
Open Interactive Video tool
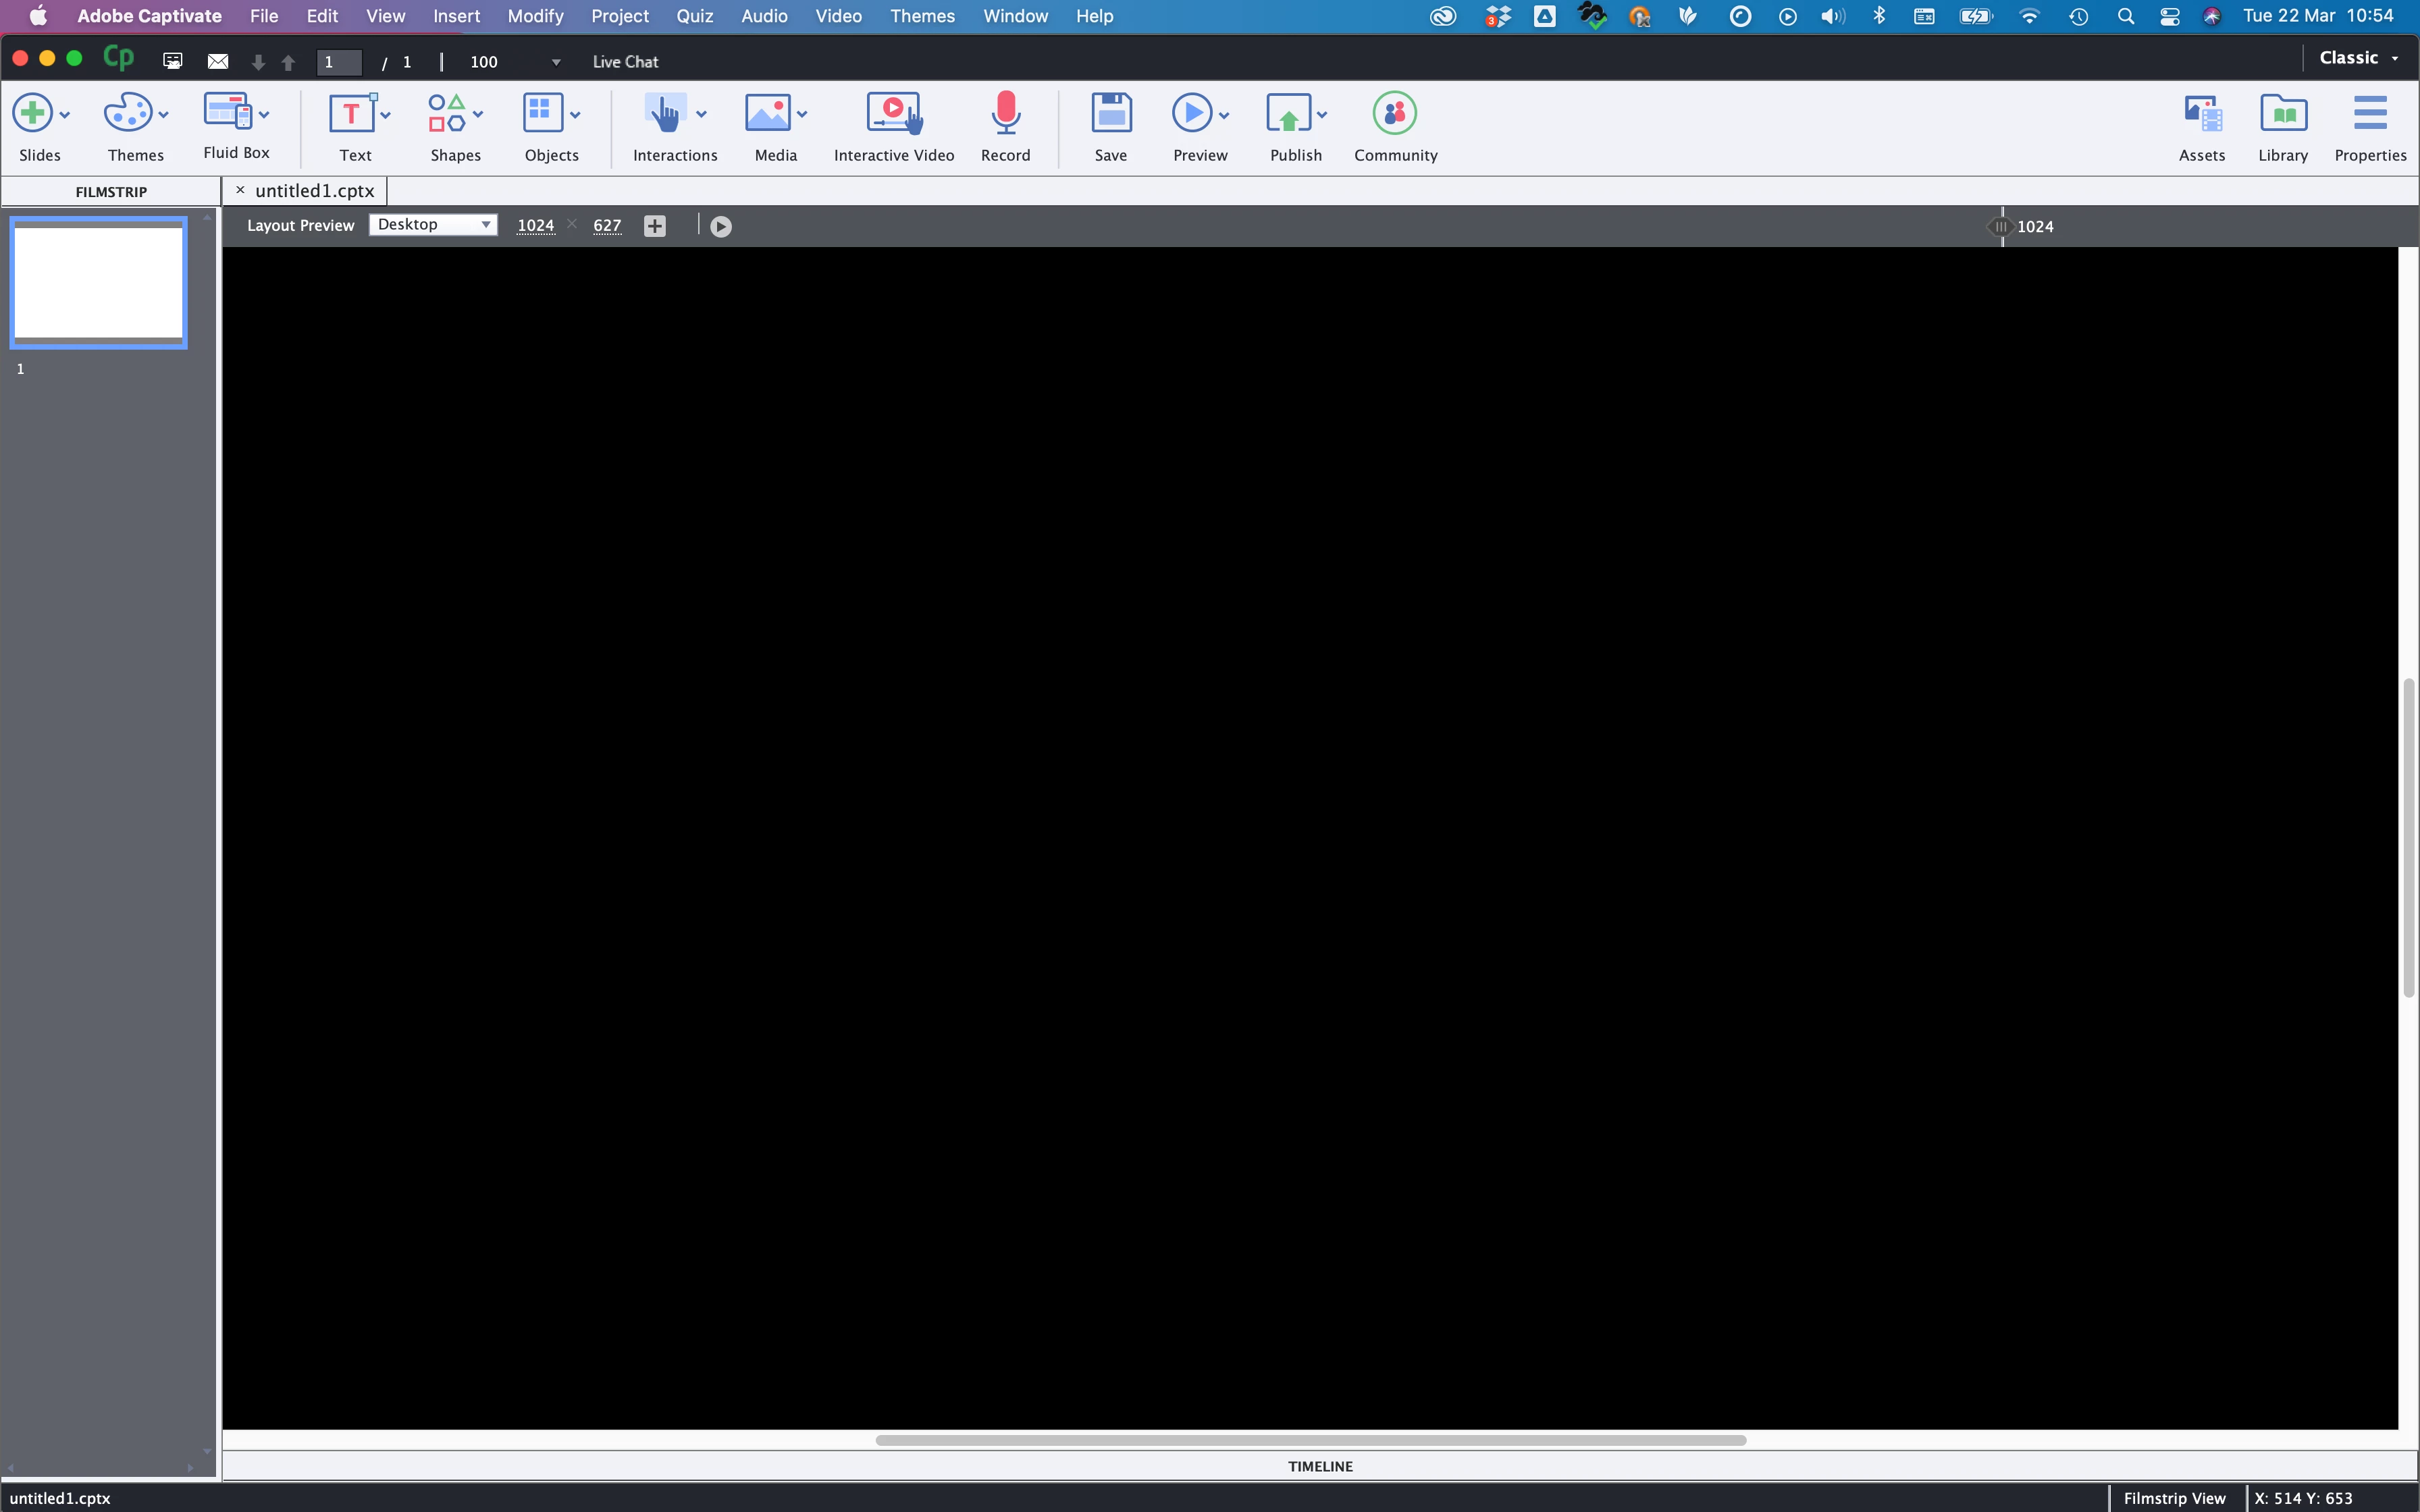pos(893,114)
